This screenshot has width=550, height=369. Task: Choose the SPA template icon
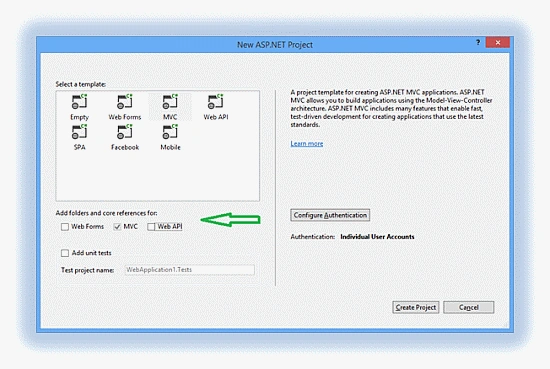point(79,132)
